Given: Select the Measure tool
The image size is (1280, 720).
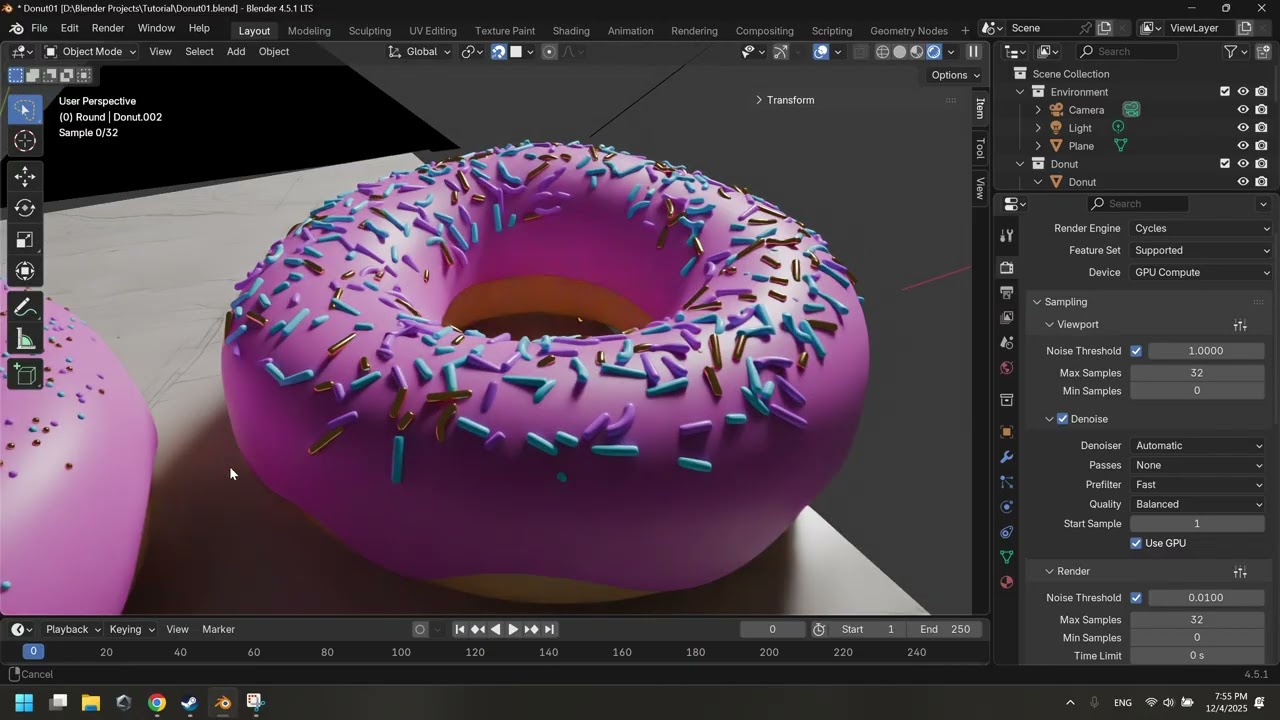Looking at the screenshot, I should click(x=25, y=340).
